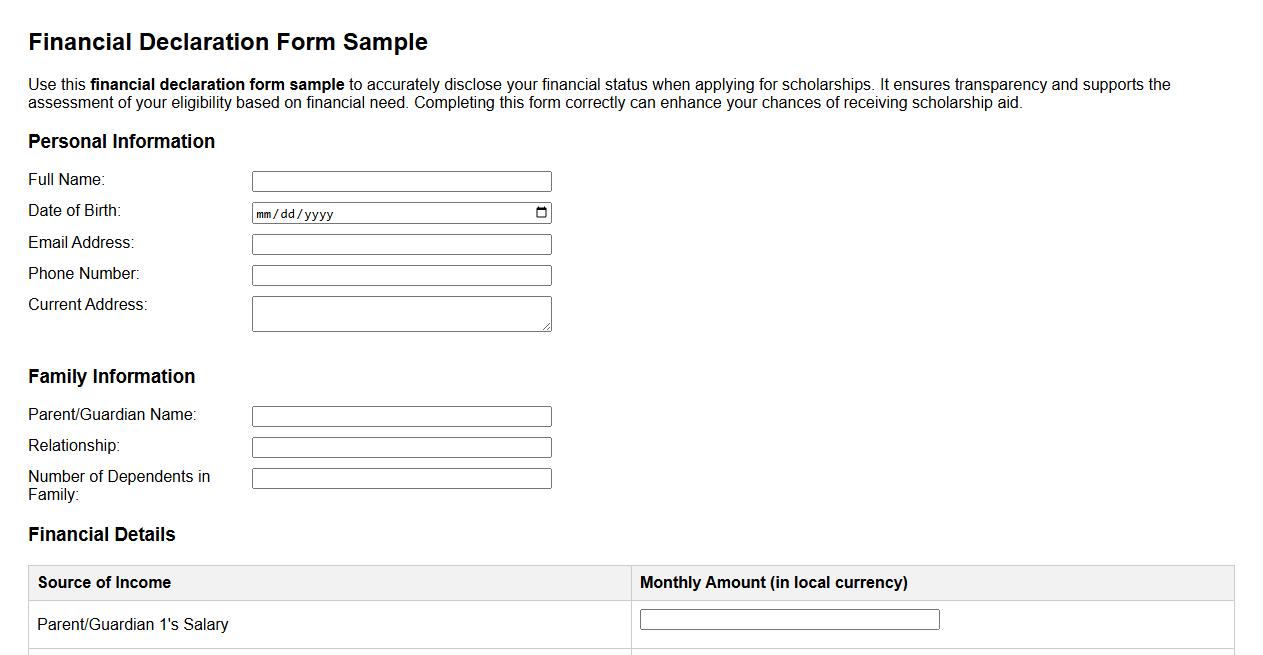Viewport: 1263px width, 655px height.
Task: Click the Financial Details section heading
Action: click(101, 534)
